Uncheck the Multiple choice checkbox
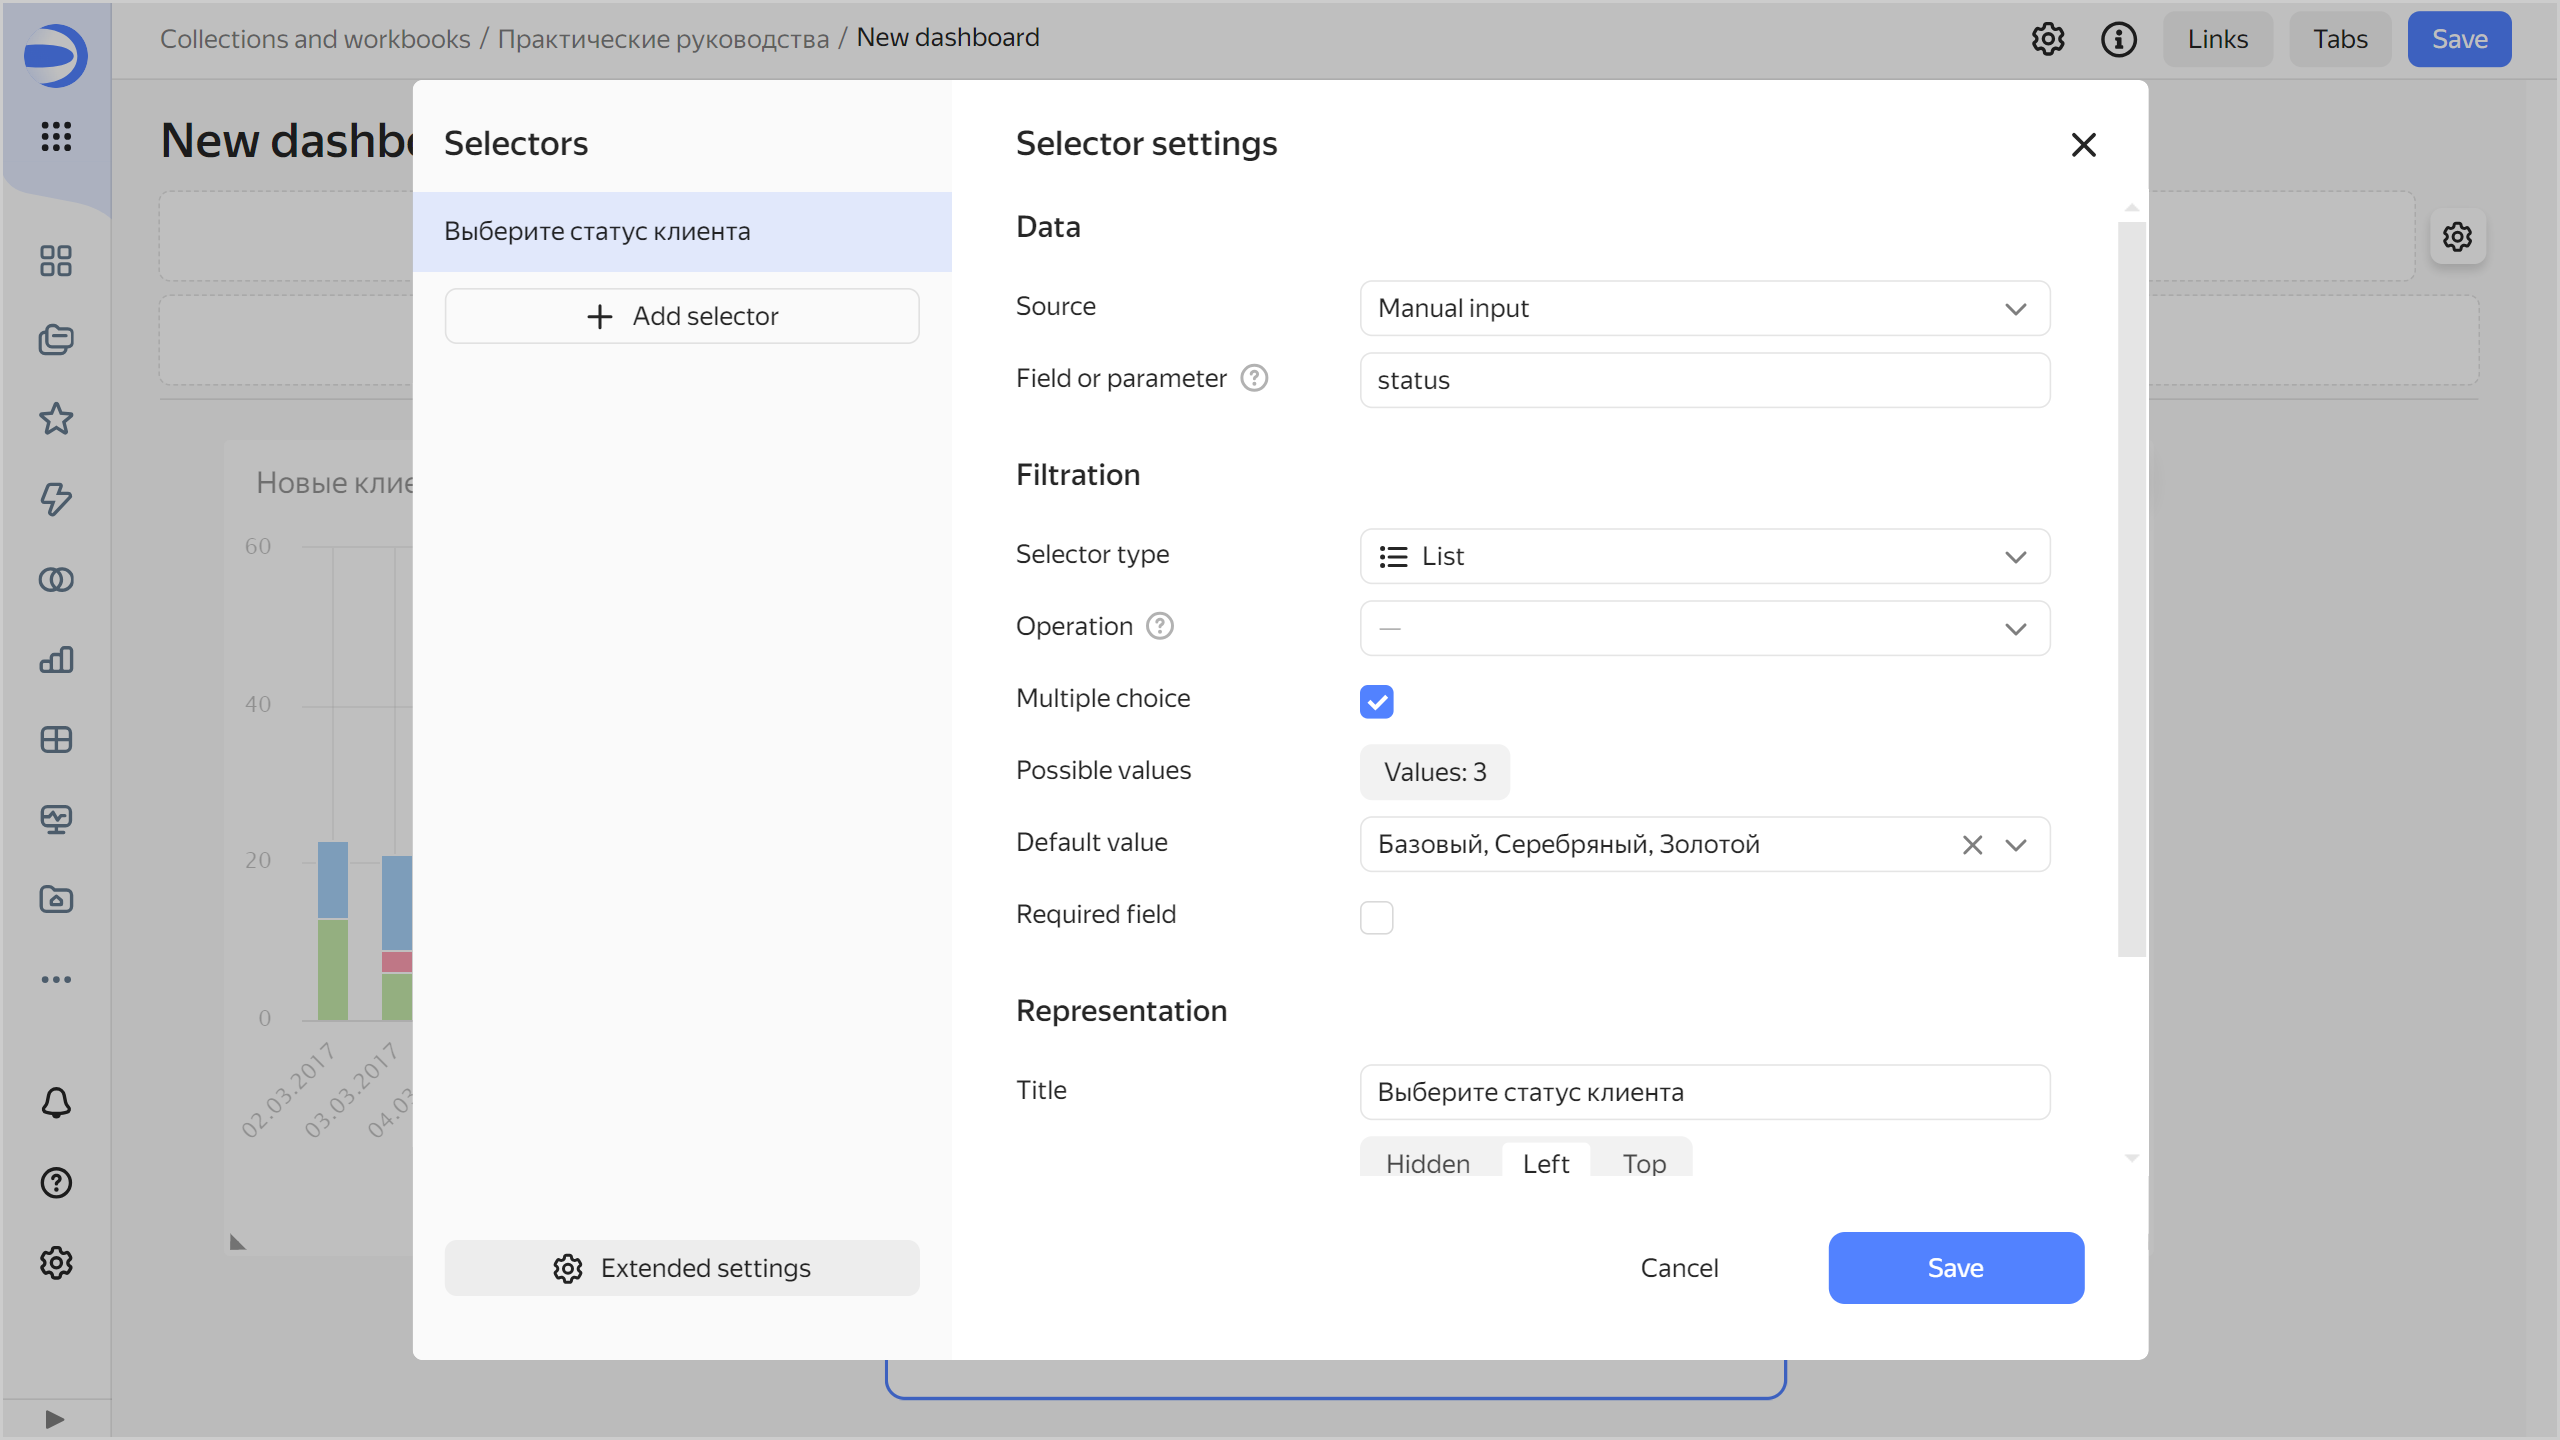 pos(1376,701)
